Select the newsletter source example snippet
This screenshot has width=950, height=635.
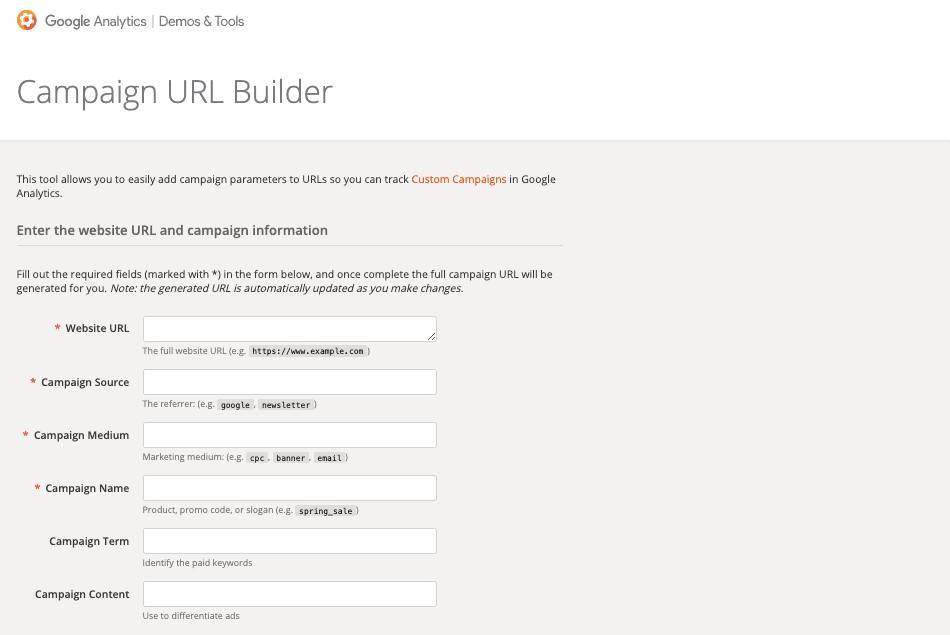[x=286, y=404]
